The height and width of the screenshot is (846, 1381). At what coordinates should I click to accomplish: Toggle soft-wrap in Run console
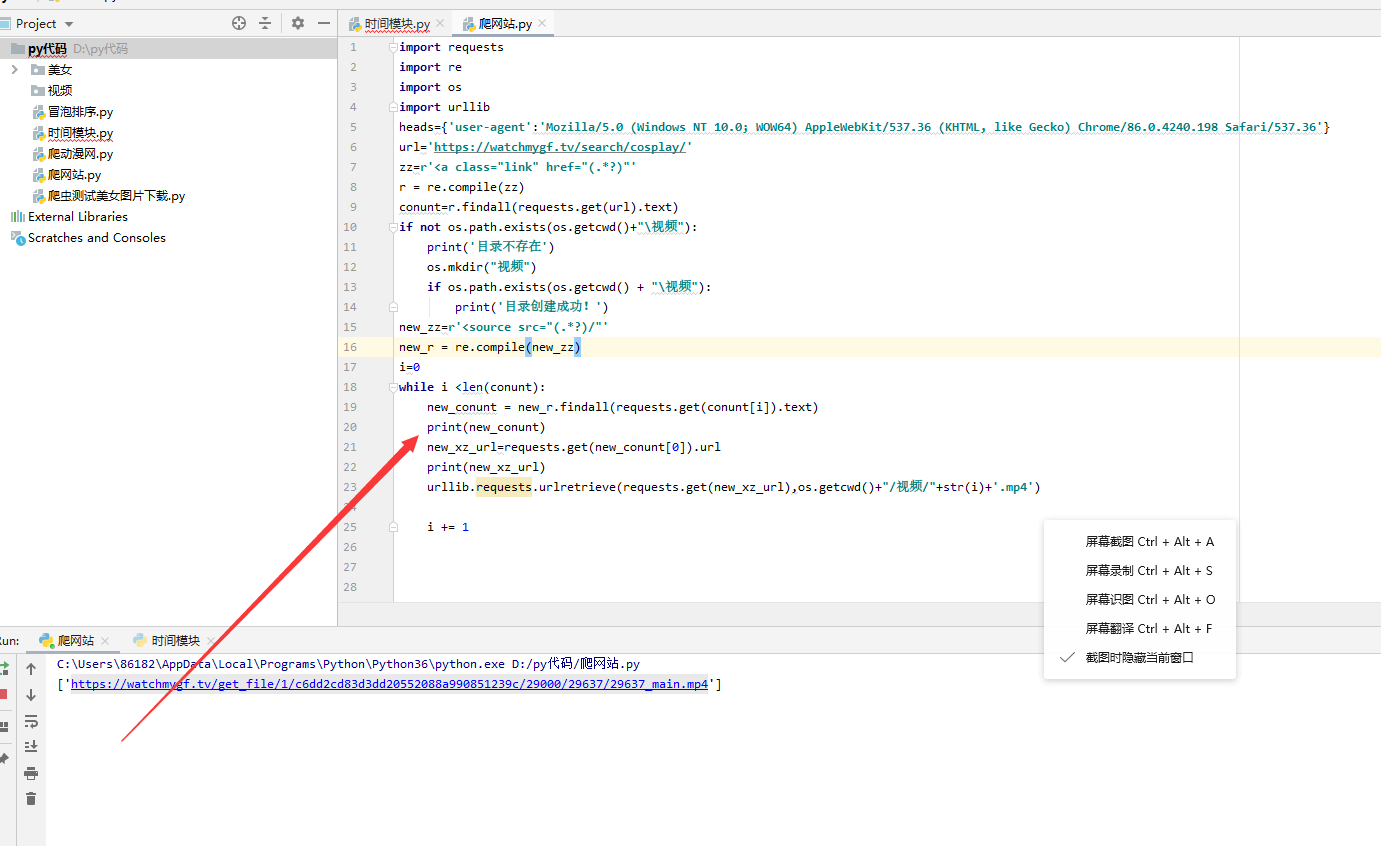(x=31, y=721)
